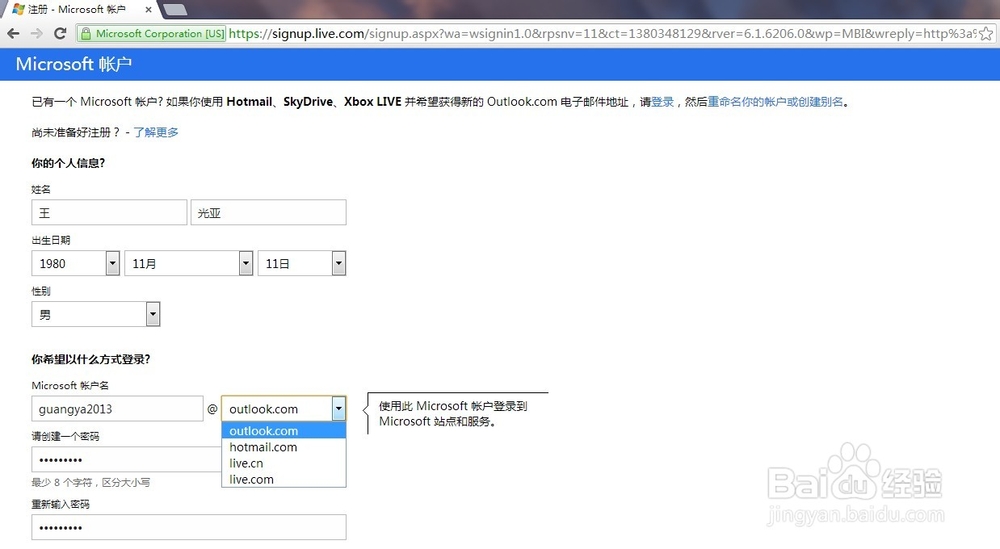1000x549 pixels.
Task: Click the Microsoft 帐户 header title
Action: 73,64
